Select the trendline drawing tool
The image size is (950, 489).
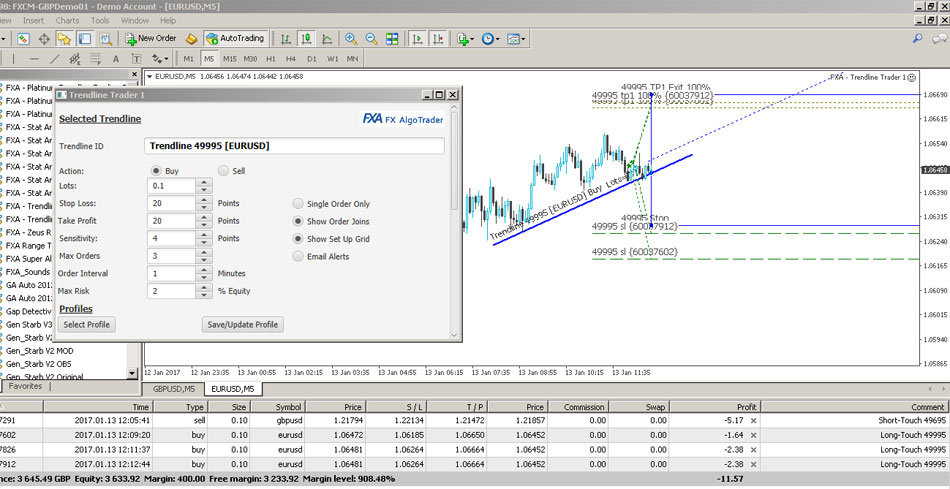pyautogui.click(x=55, y=59)
